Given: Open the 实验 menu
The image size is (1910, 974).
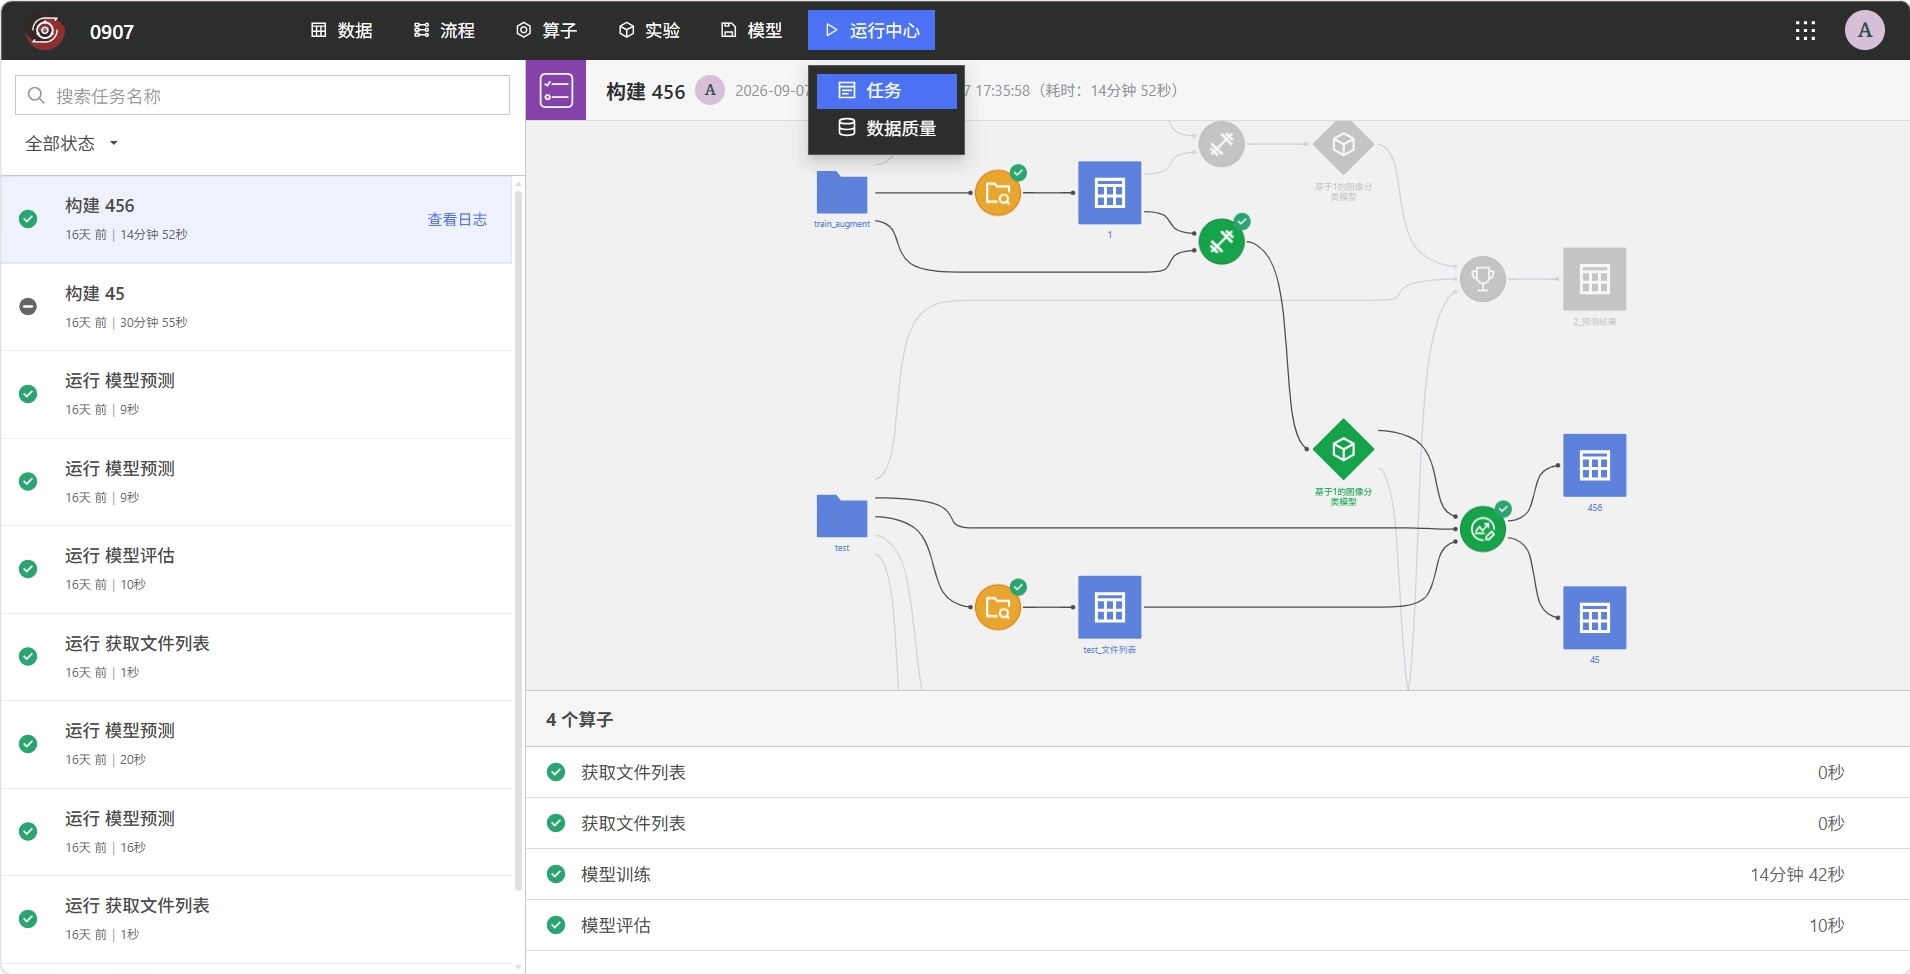Looking at the screenshot, I should (x=649, y=31).
